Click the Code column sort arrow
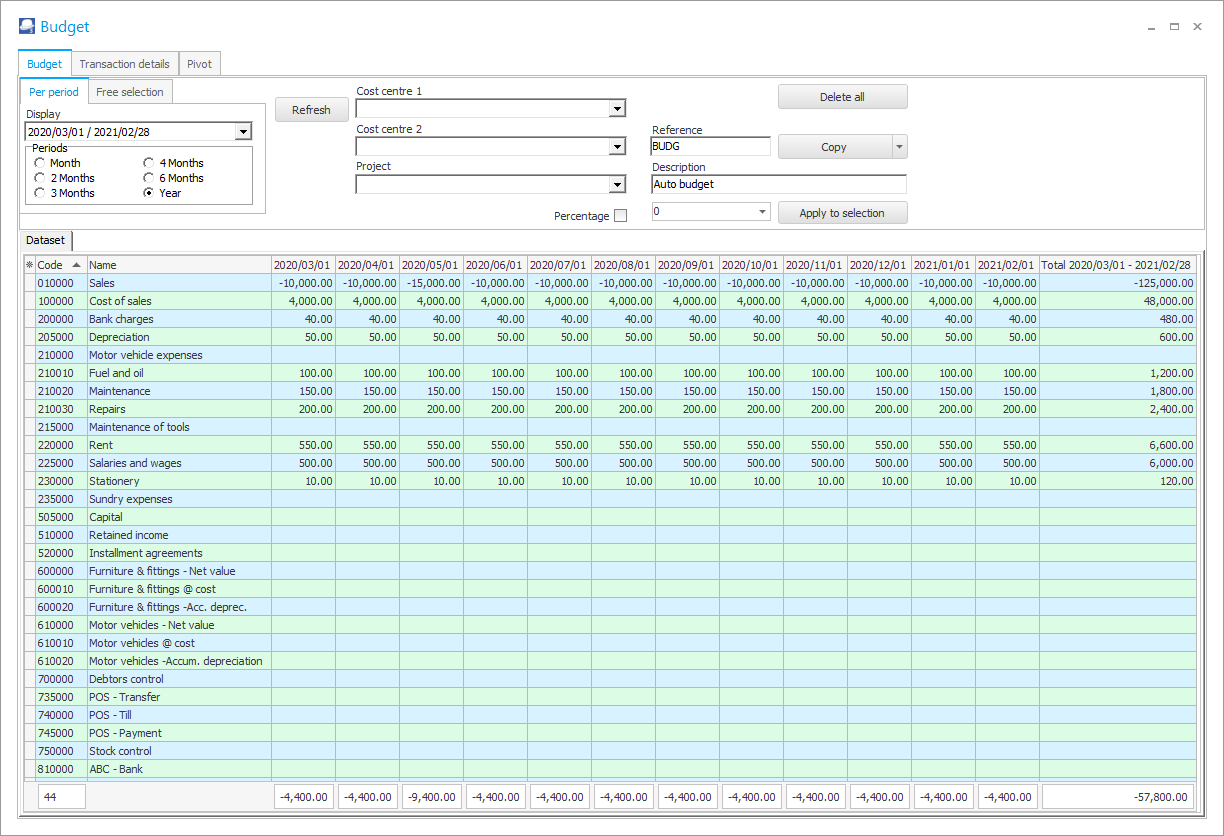Screen dimensions: 1224x836 [x=76, y=265]
